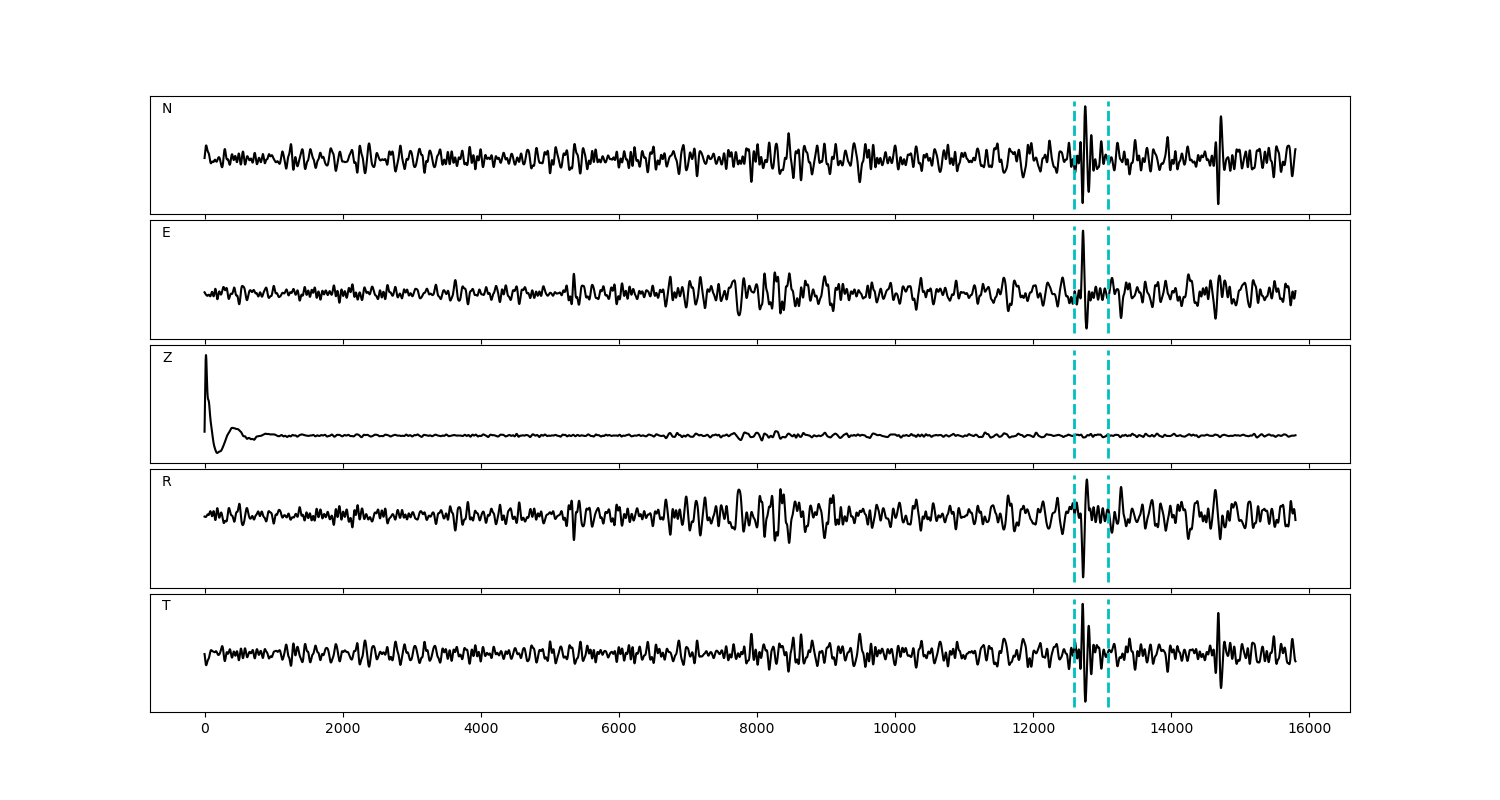Select the Z component panel label

167,358
